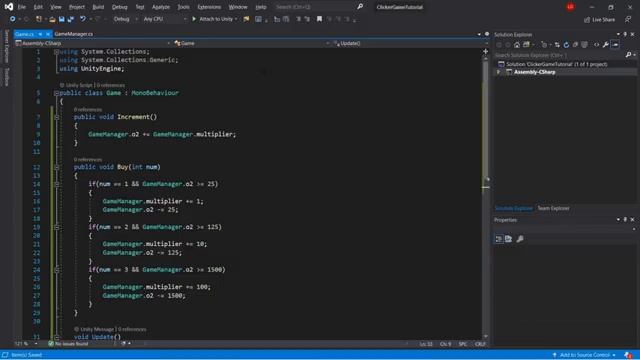The height and width of the screenshot is (360, 640).
Task: Collapse the Buy(int num) method outline
Action: pos(57,167)
